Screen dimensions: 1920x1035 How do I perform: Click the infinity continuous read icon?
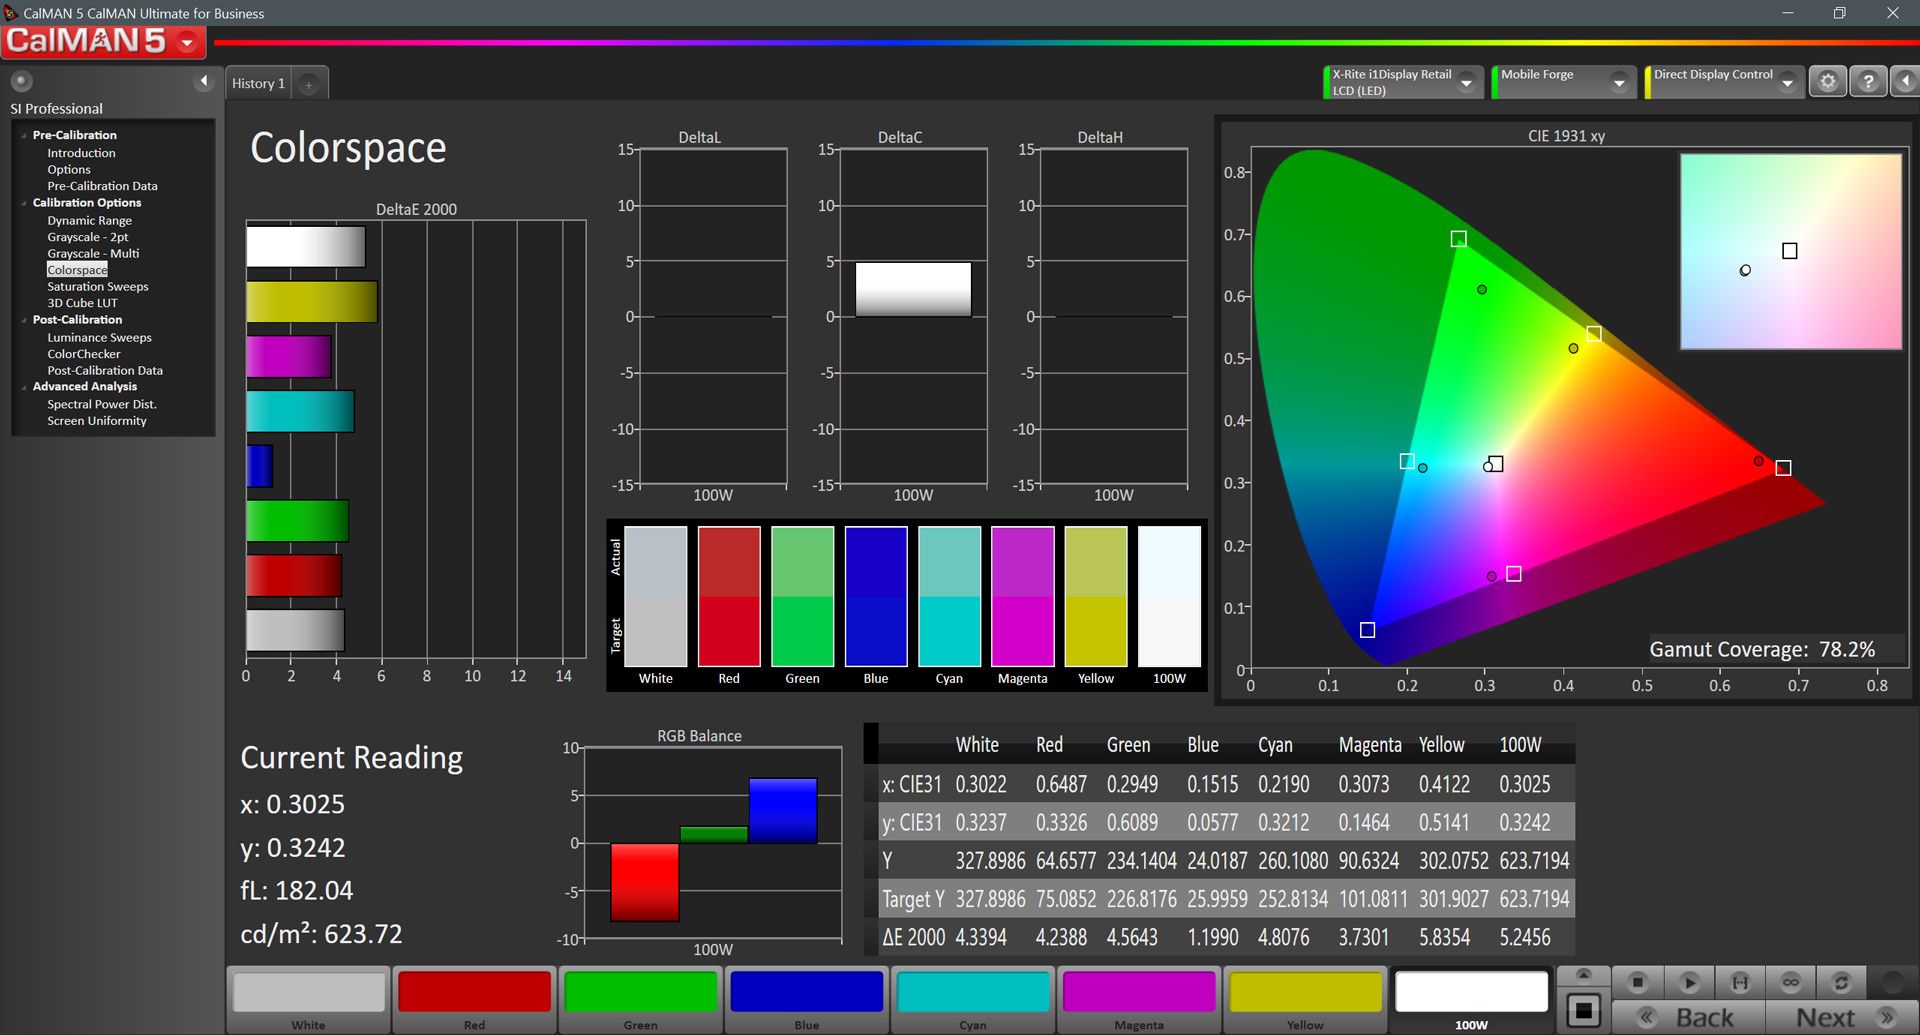(1790, 982)
